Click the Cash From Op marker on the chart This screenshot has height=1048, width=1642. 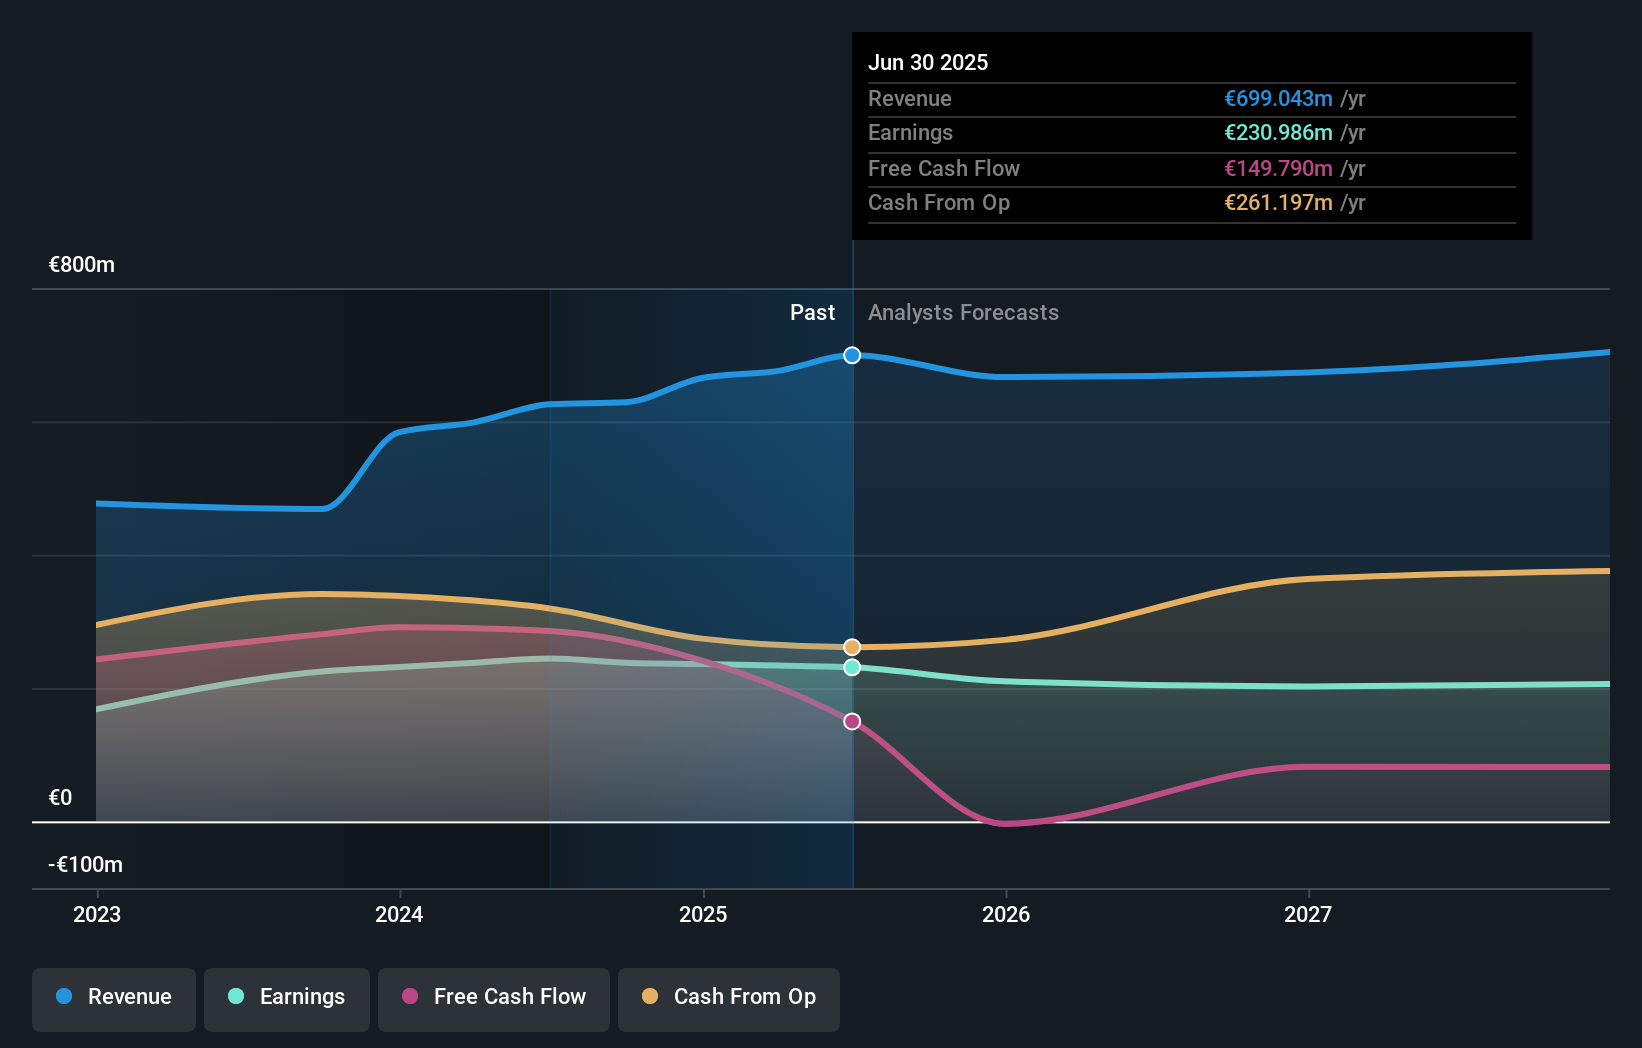[x=852, y=647]
